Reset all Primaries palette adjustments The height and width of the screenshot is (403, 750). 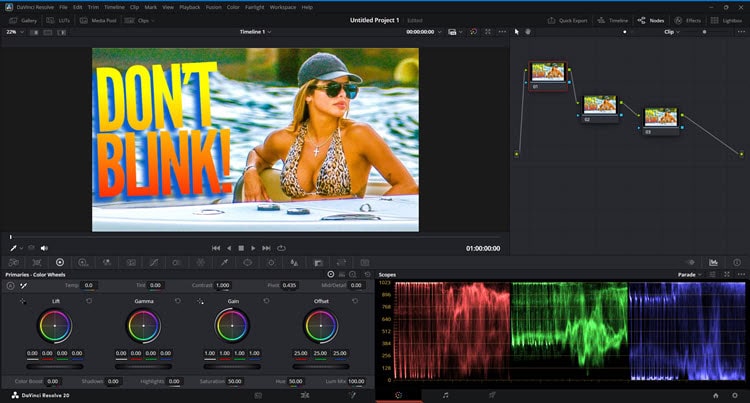[367, 274]
